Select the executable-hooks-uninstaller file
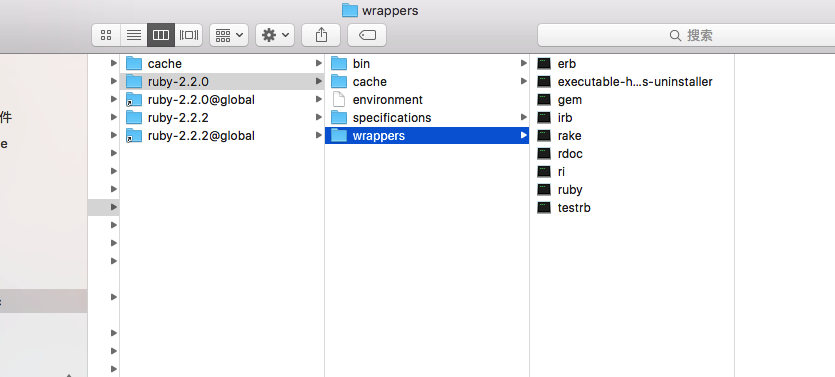835x377 pixels. coord(632,81)
